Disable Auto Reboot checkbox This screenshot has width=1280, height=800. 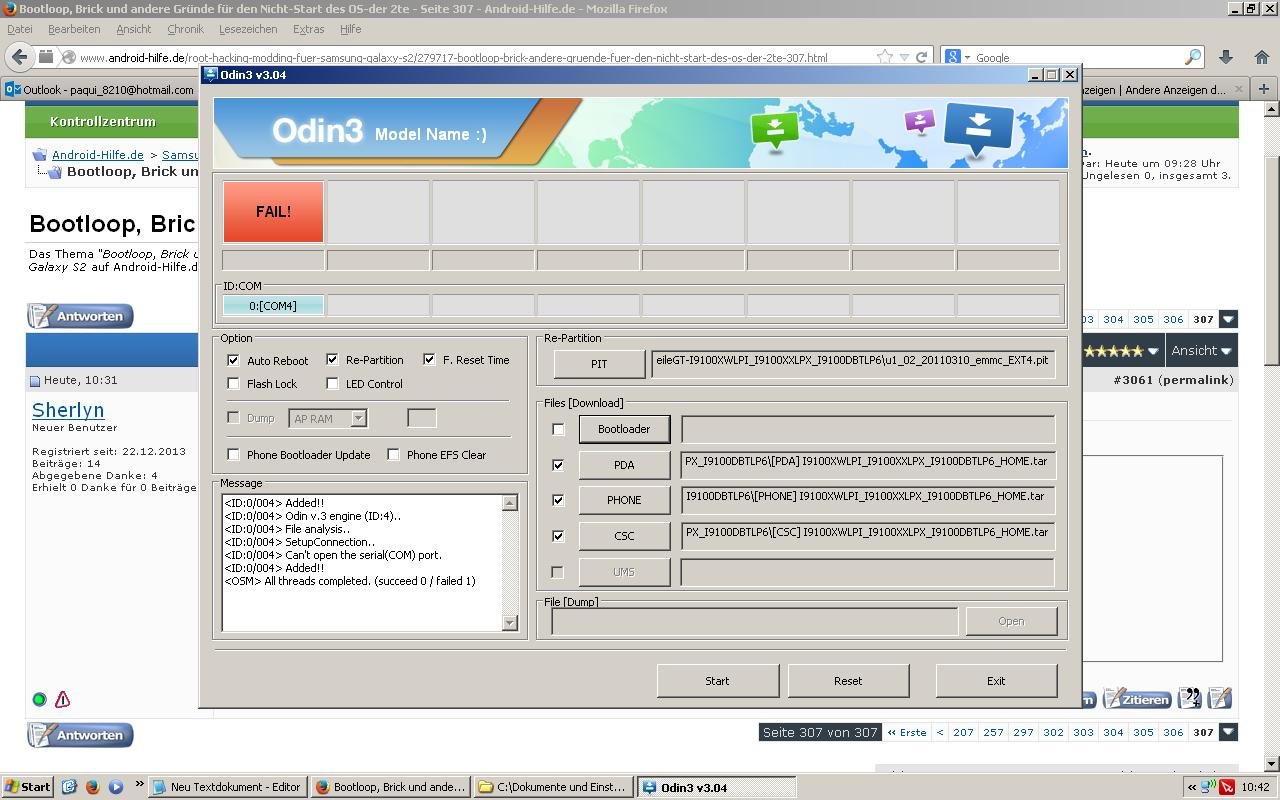click(233, 360)
